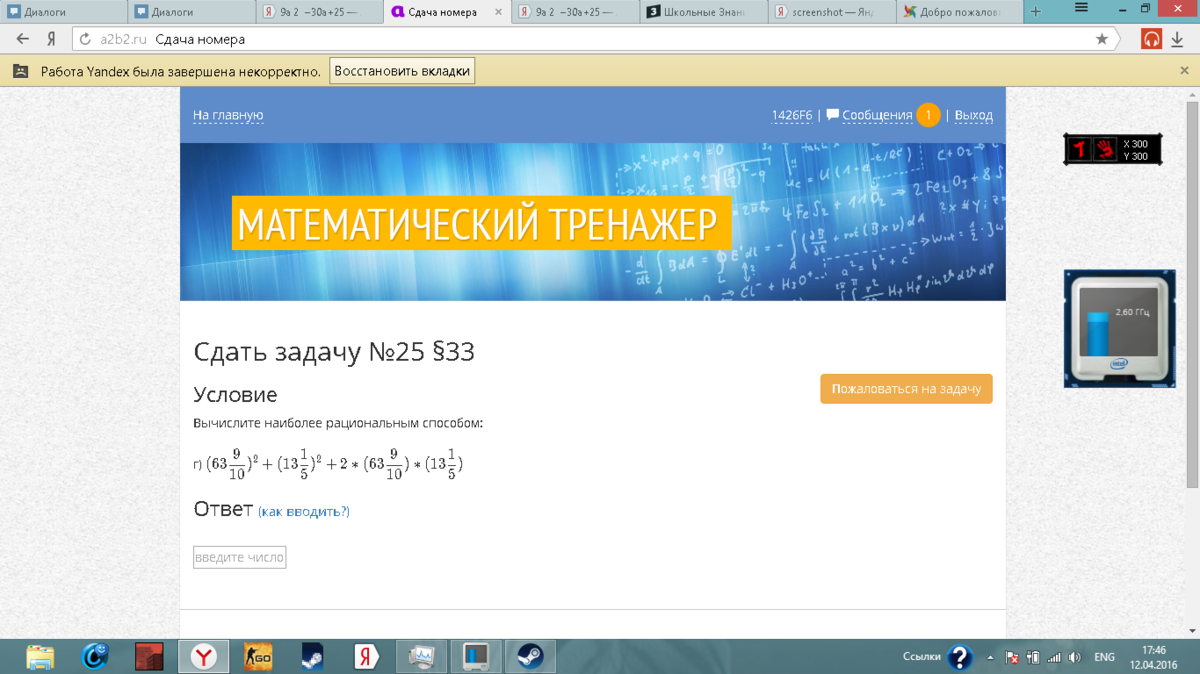The height and width of the screenshot is (674, 1200).
Task: Dismiss the yellow notification bar
Action: 1184,72
